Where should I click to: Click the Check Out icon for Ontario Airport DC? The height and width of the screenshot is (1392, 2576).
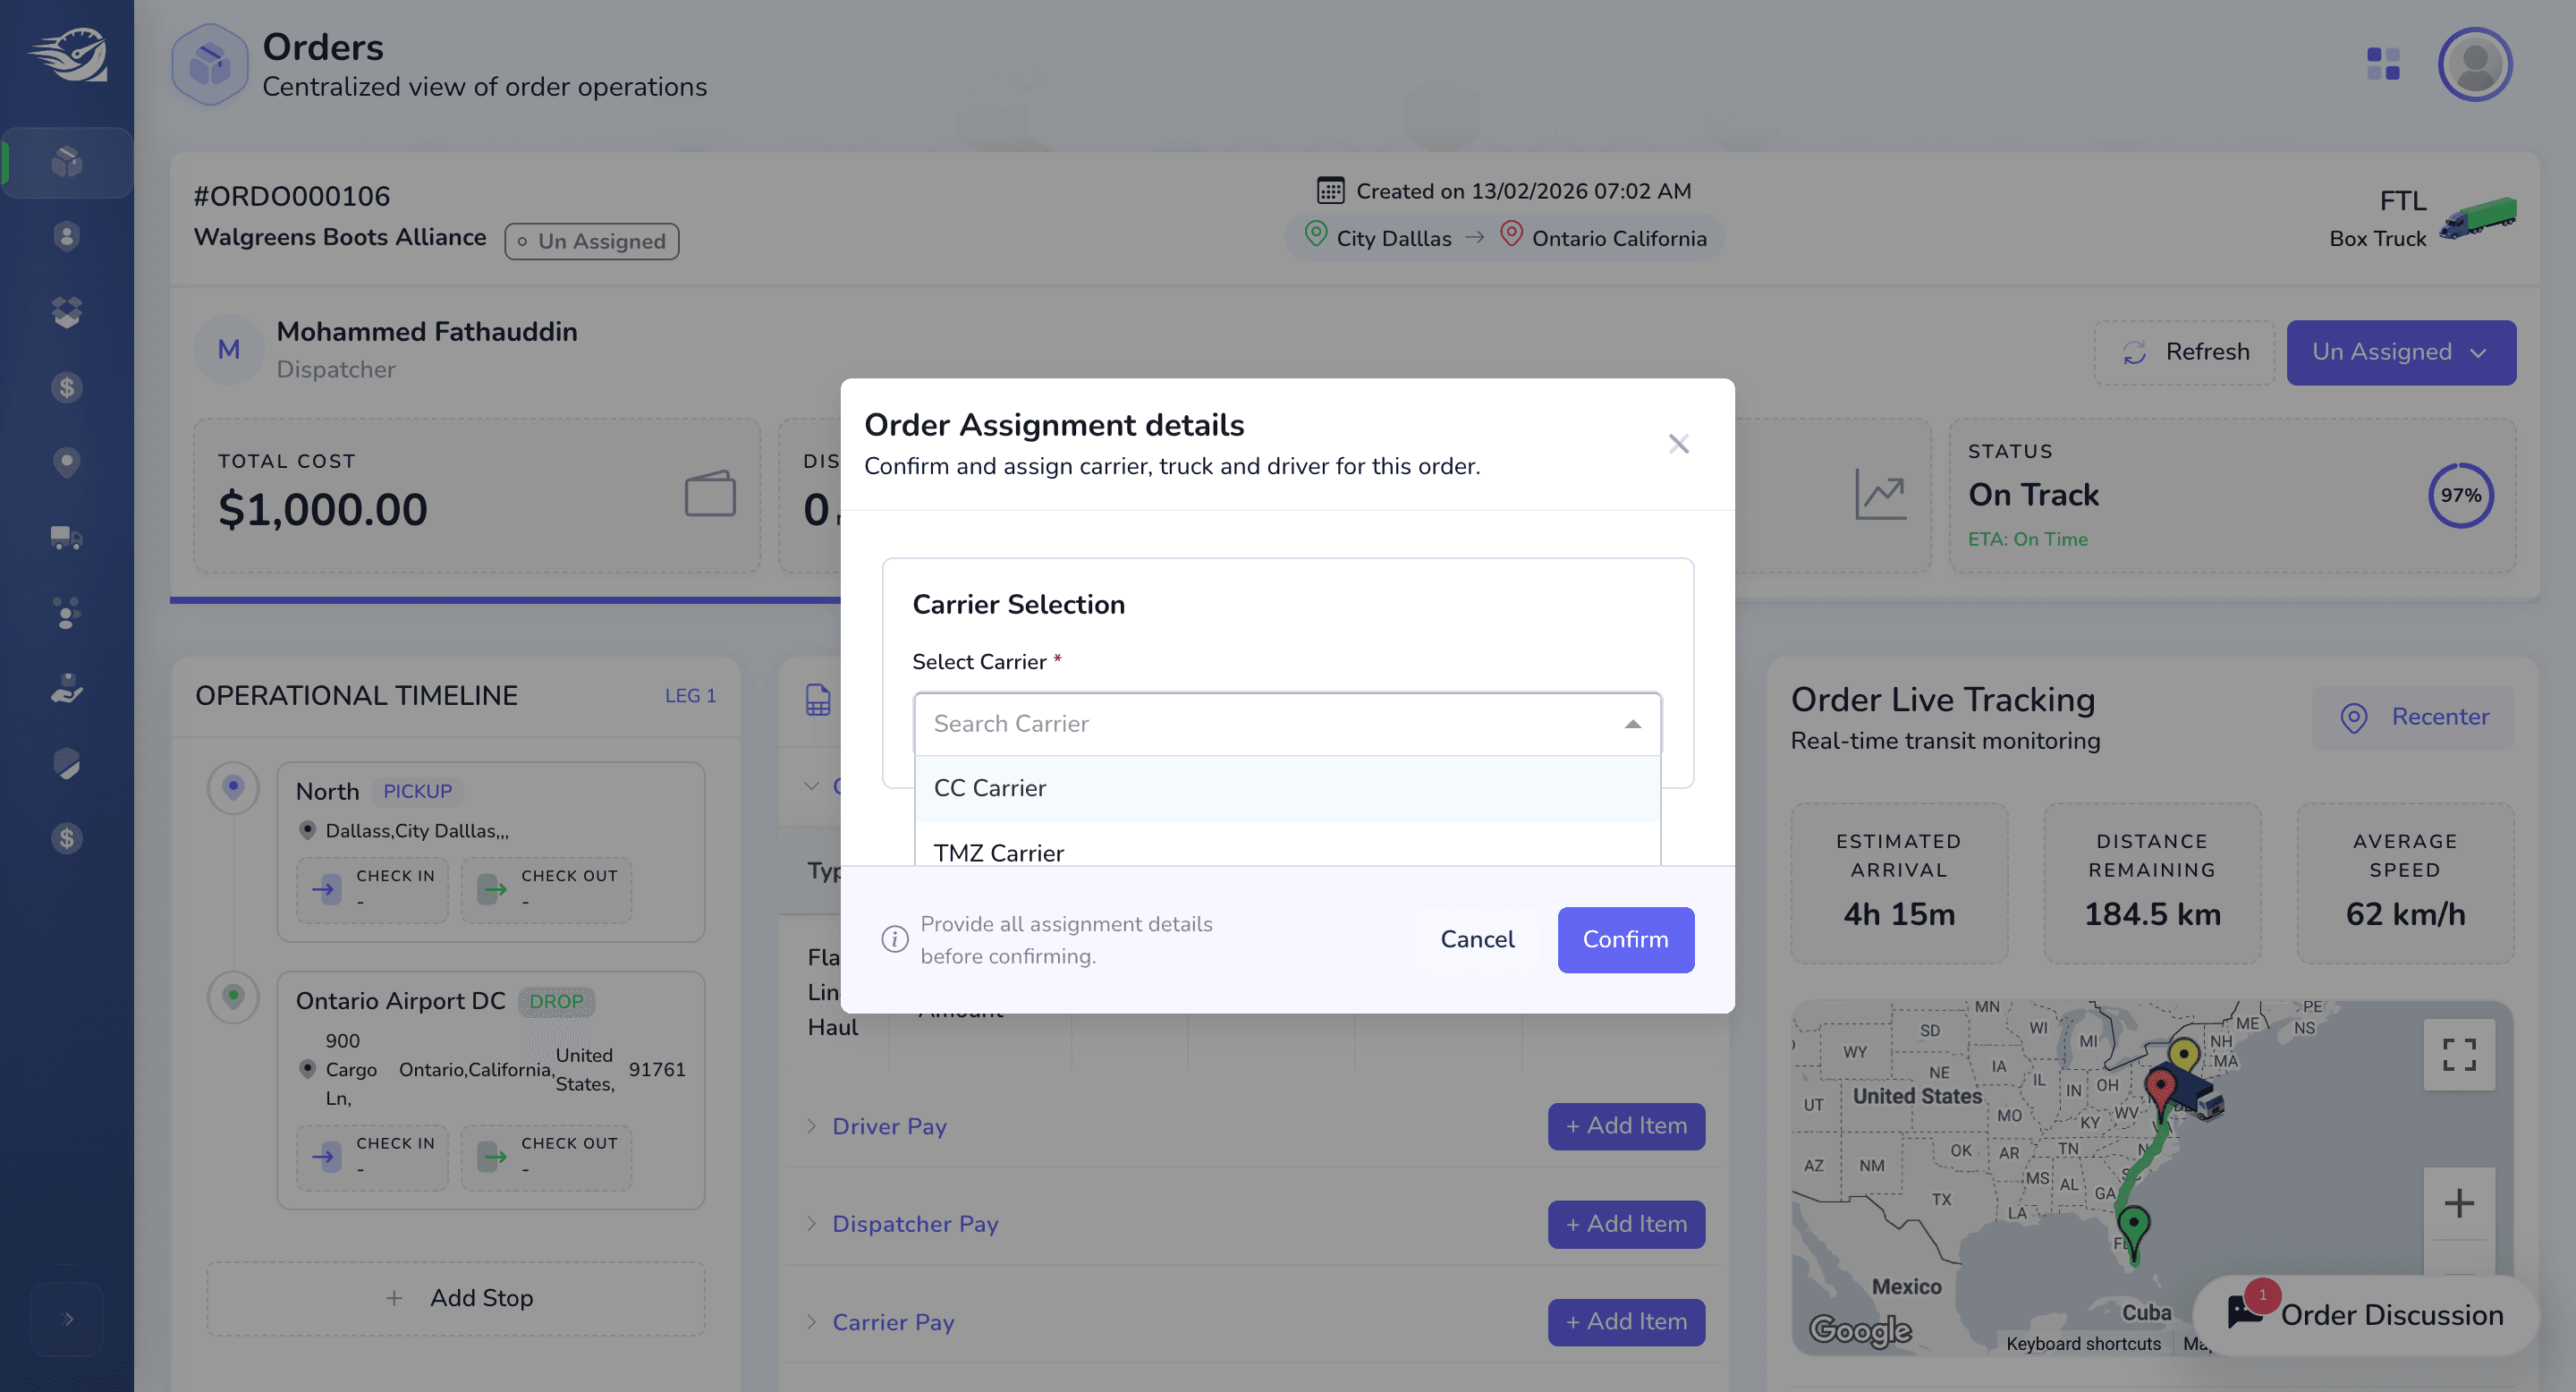click(492, 1157)
